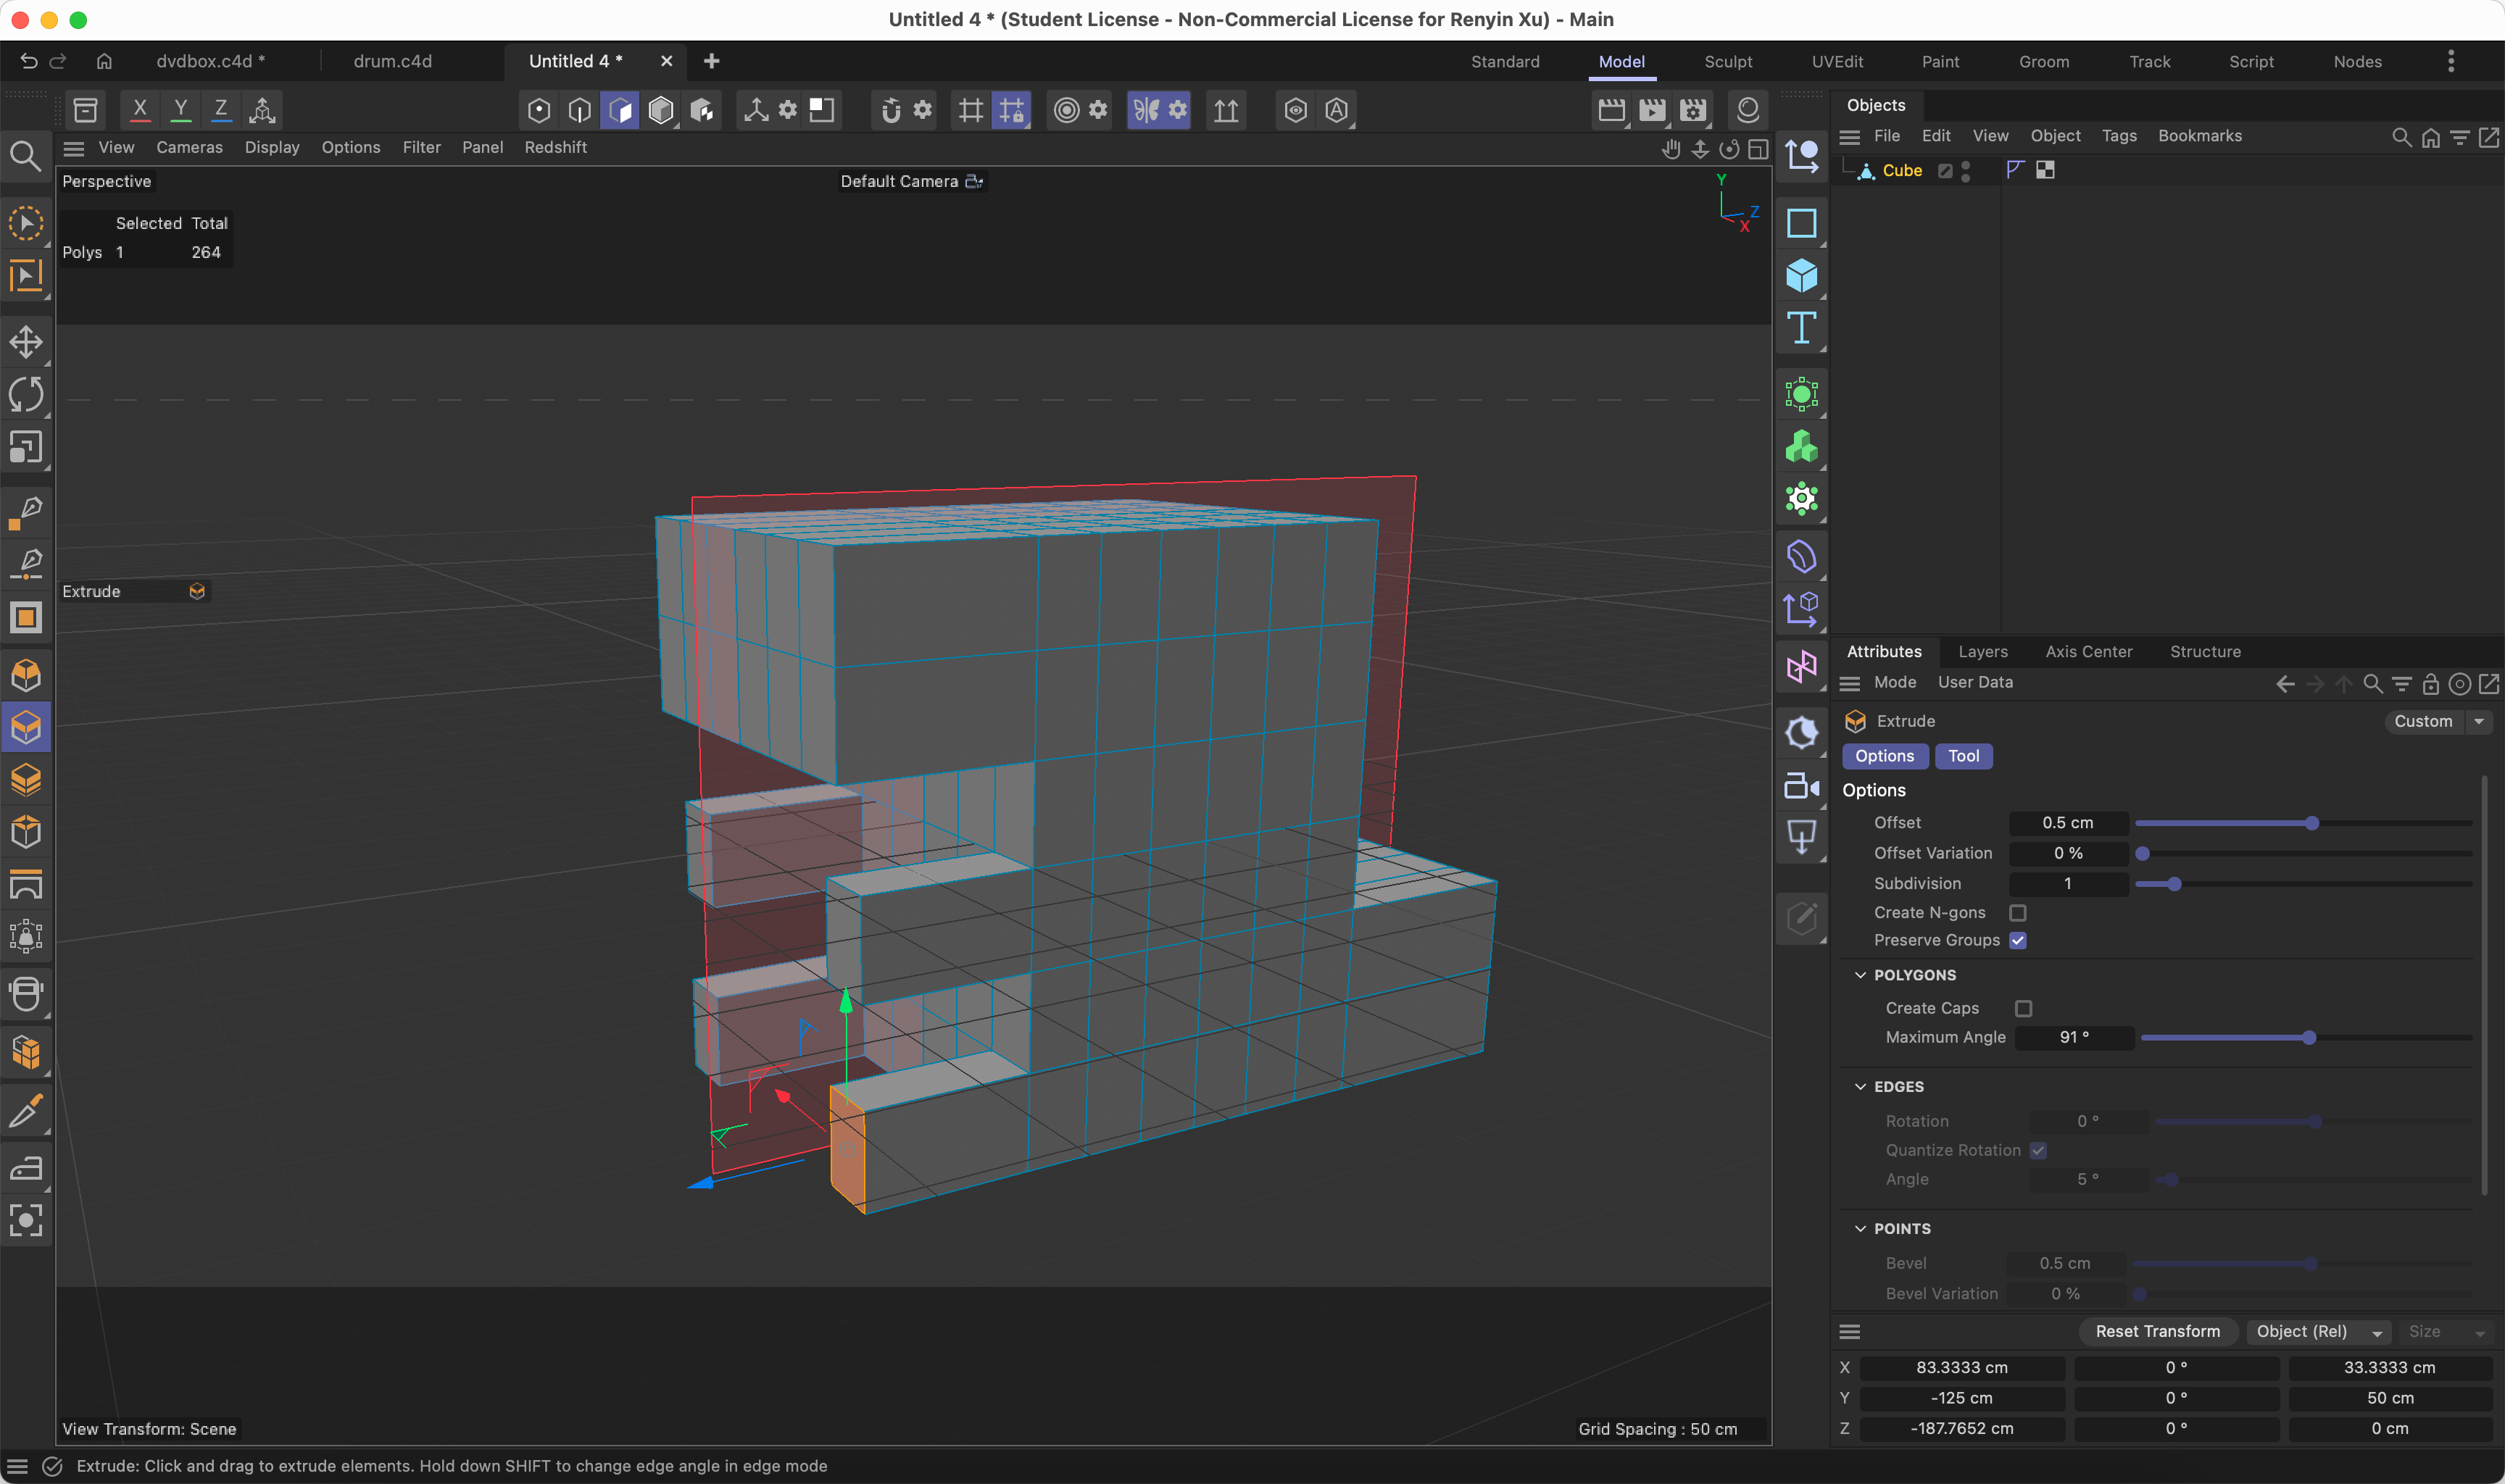The height and width of the screenshot is (1484, 2505).
Task: Collapse the POLYGONS section
Action: tap(1860, 975)
